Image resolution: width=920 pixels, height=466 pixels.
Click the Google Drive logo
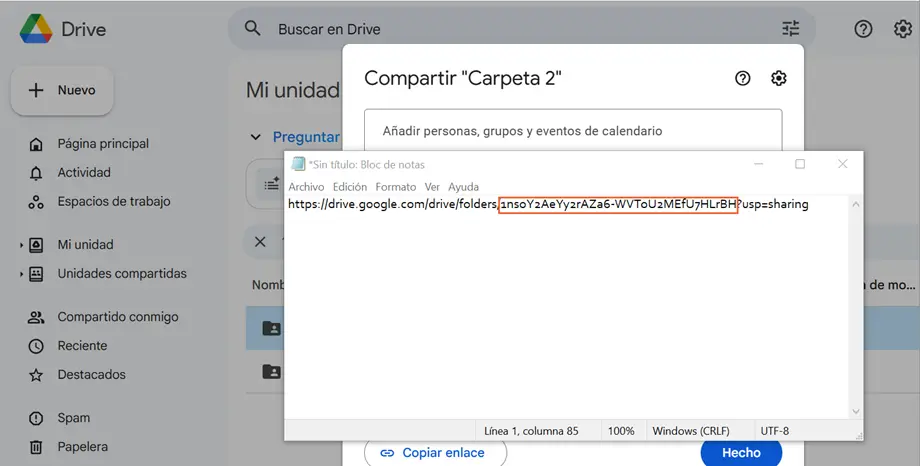point(36,29)
